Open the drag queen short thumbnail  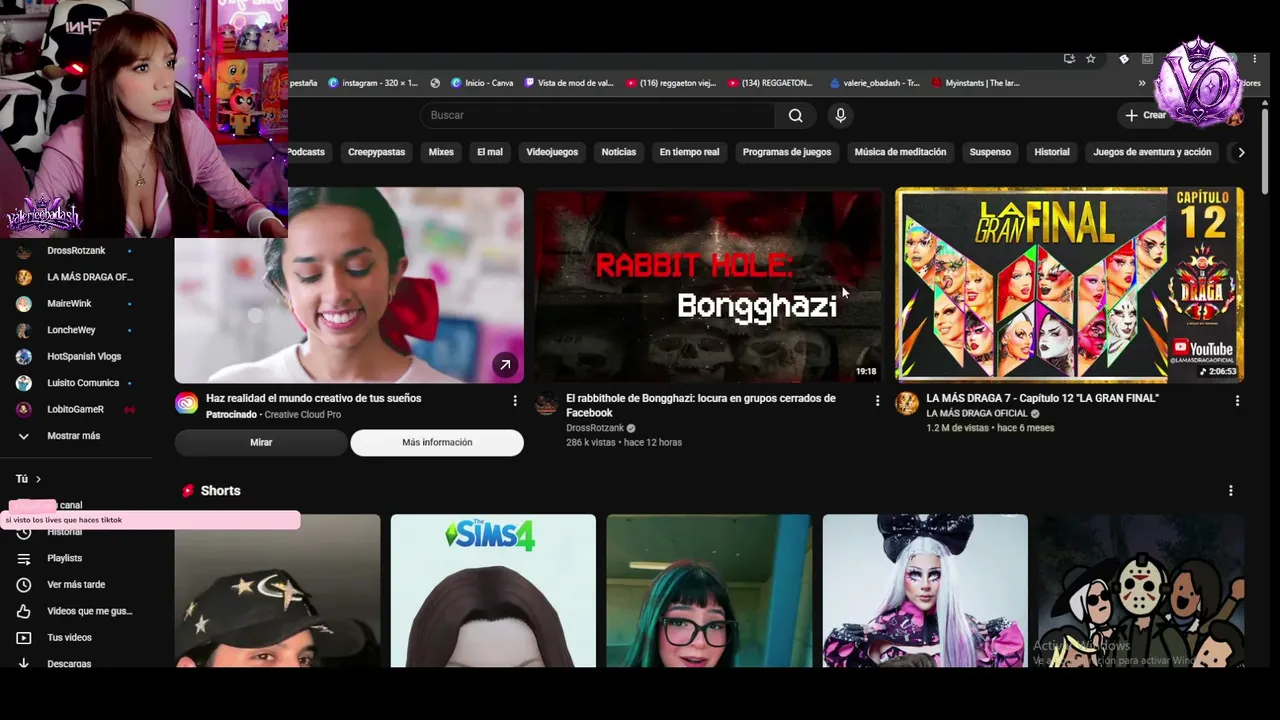tap(925, 591)
